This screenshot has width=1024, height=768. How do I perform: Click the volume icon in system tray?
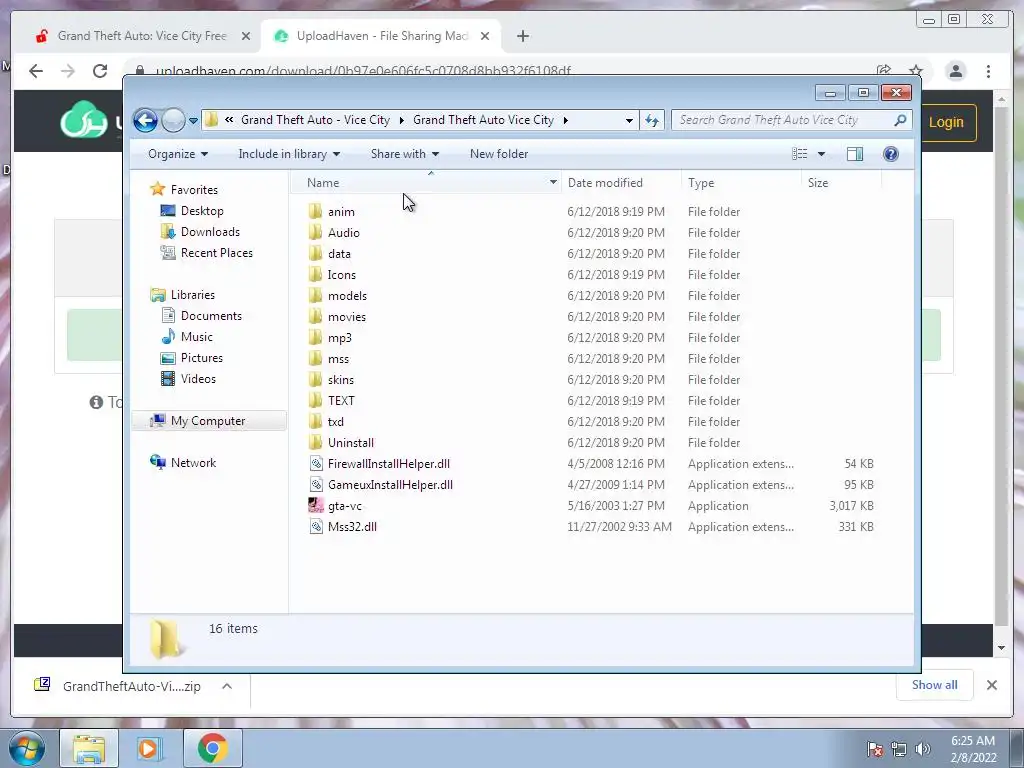922,749
